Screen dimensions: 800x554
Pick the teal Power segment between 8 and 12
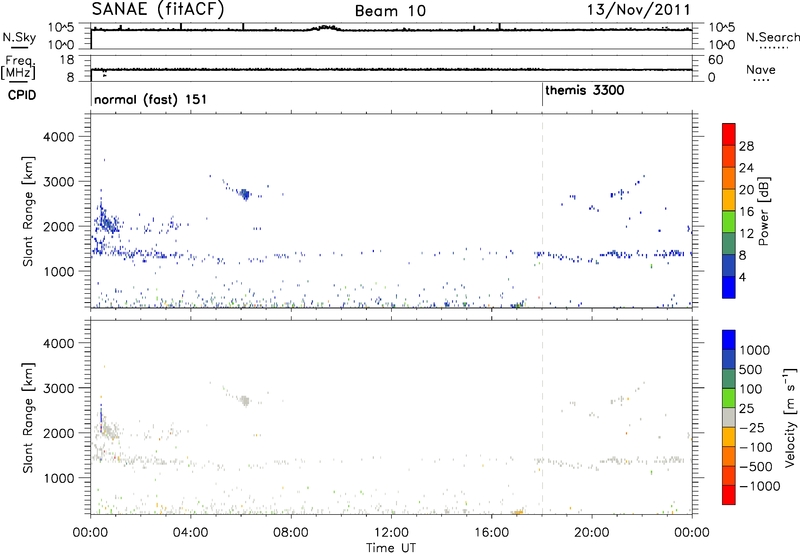tap(729, 243)
